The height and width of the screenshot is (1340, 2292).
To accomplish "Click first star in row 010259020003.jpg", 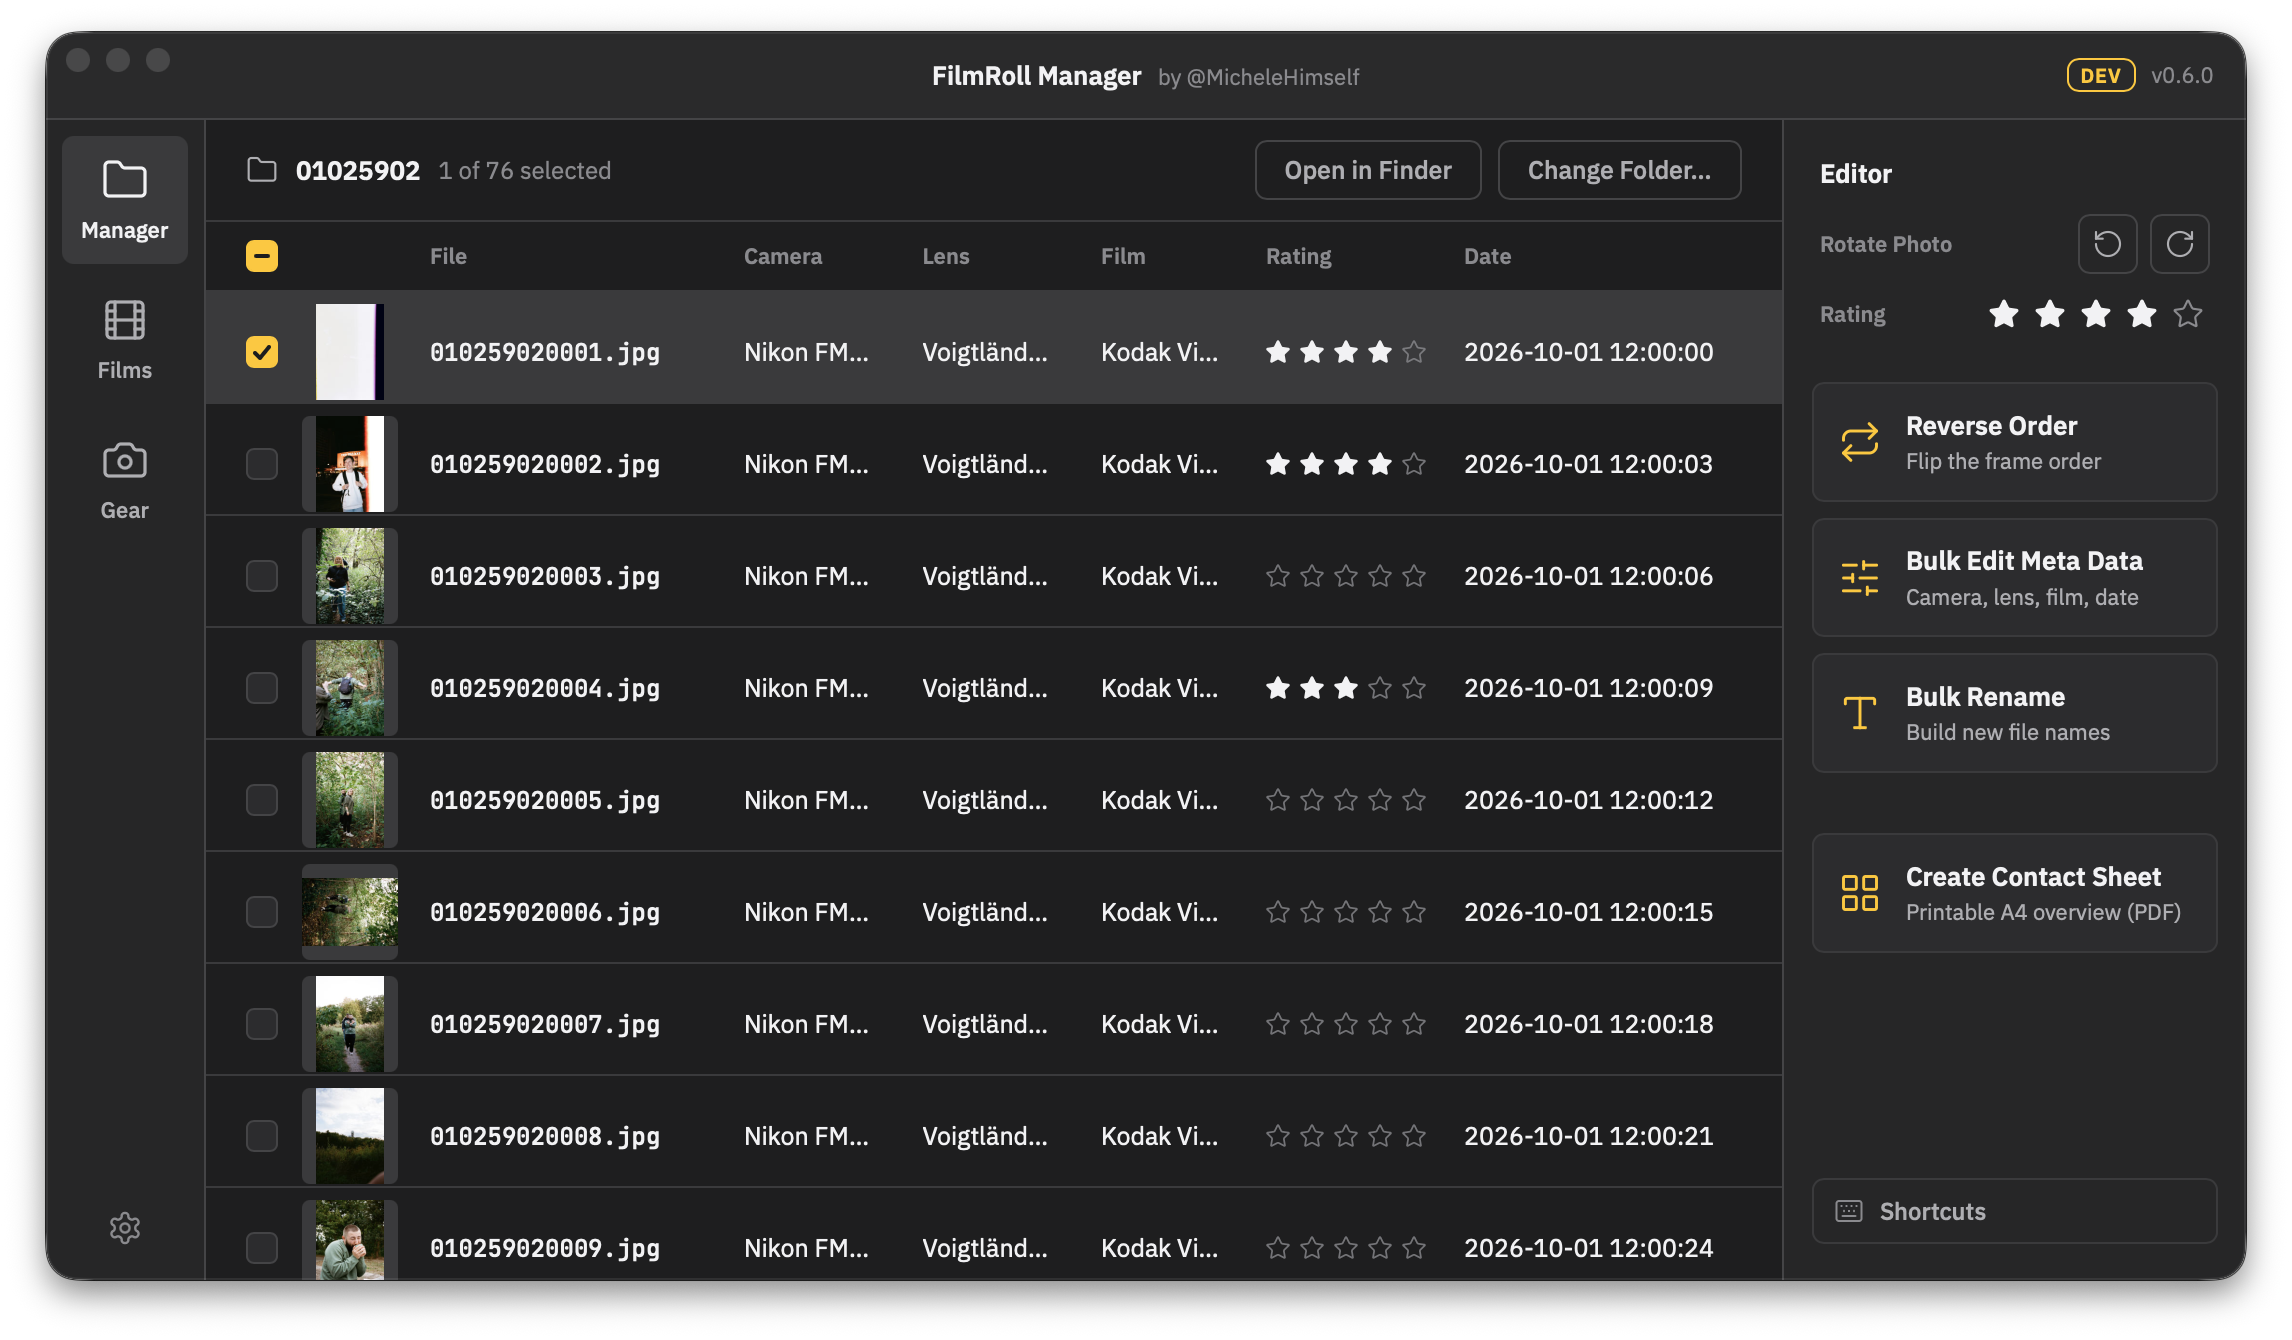I will tap(1278, 576).
